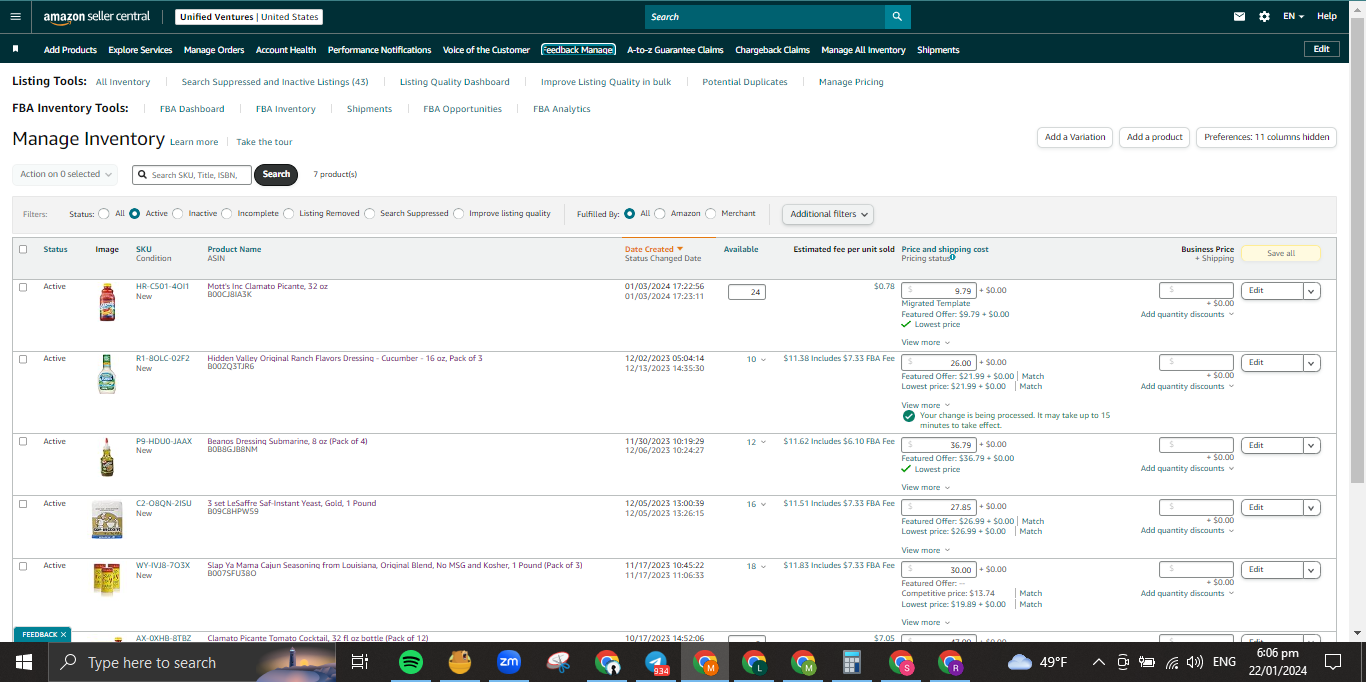Expand Add quantity discounts for Mott's row
This screenshot has width=1366, height=682.
point(1187,314)
